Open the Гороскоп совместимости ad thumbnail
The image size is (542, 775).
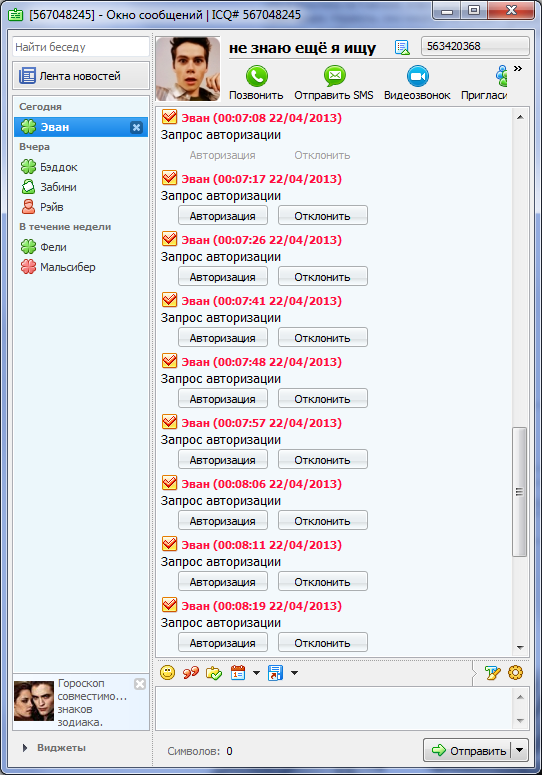coord(34,701)
